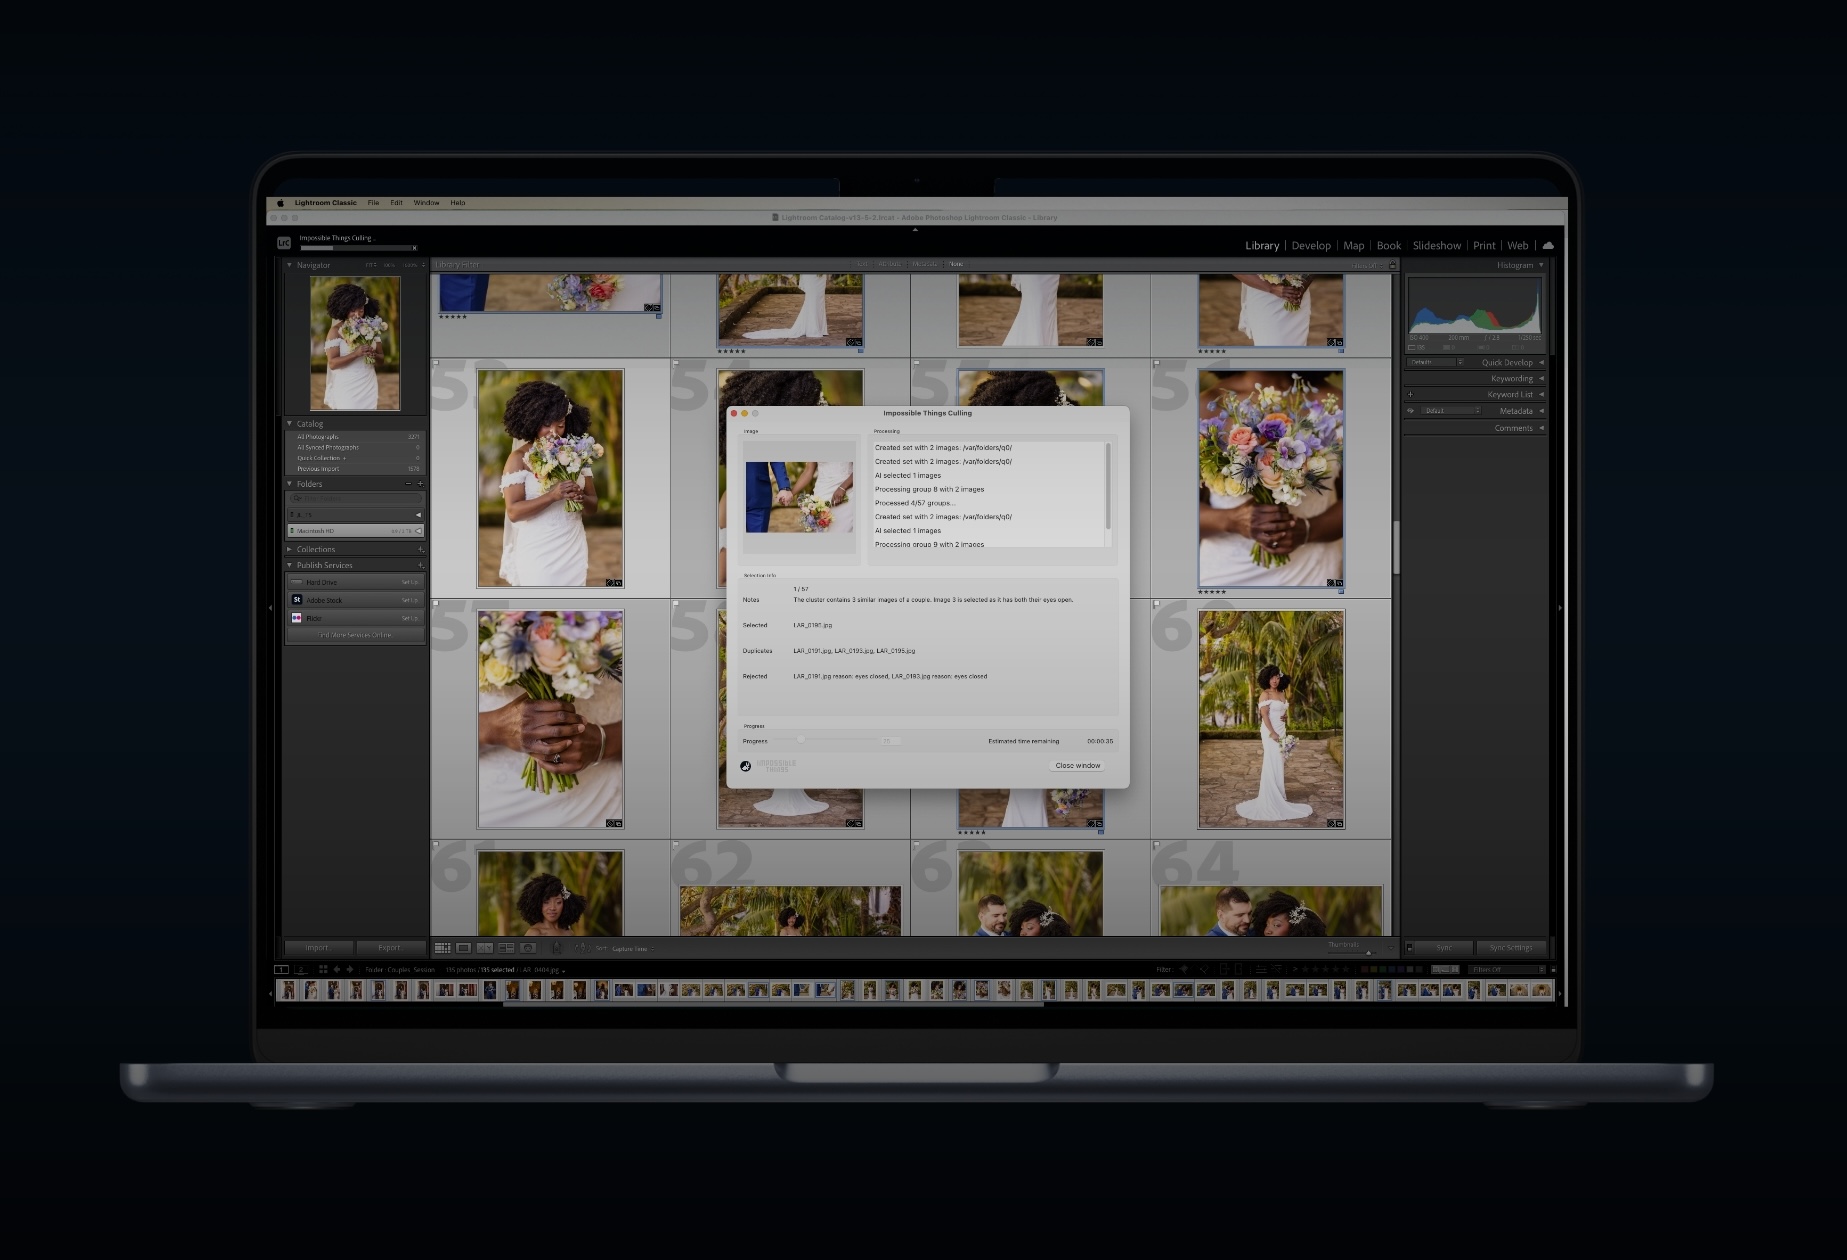Expand the Quick Develop panel

pyautogui.click(x=1541, y=363)
